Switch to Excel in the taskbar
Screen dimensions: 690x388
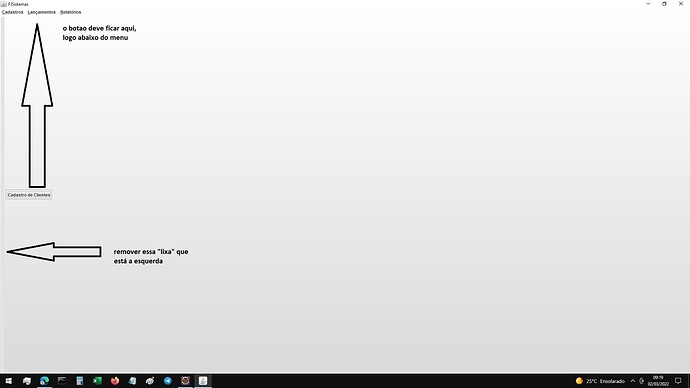click(x=97, y=381)
